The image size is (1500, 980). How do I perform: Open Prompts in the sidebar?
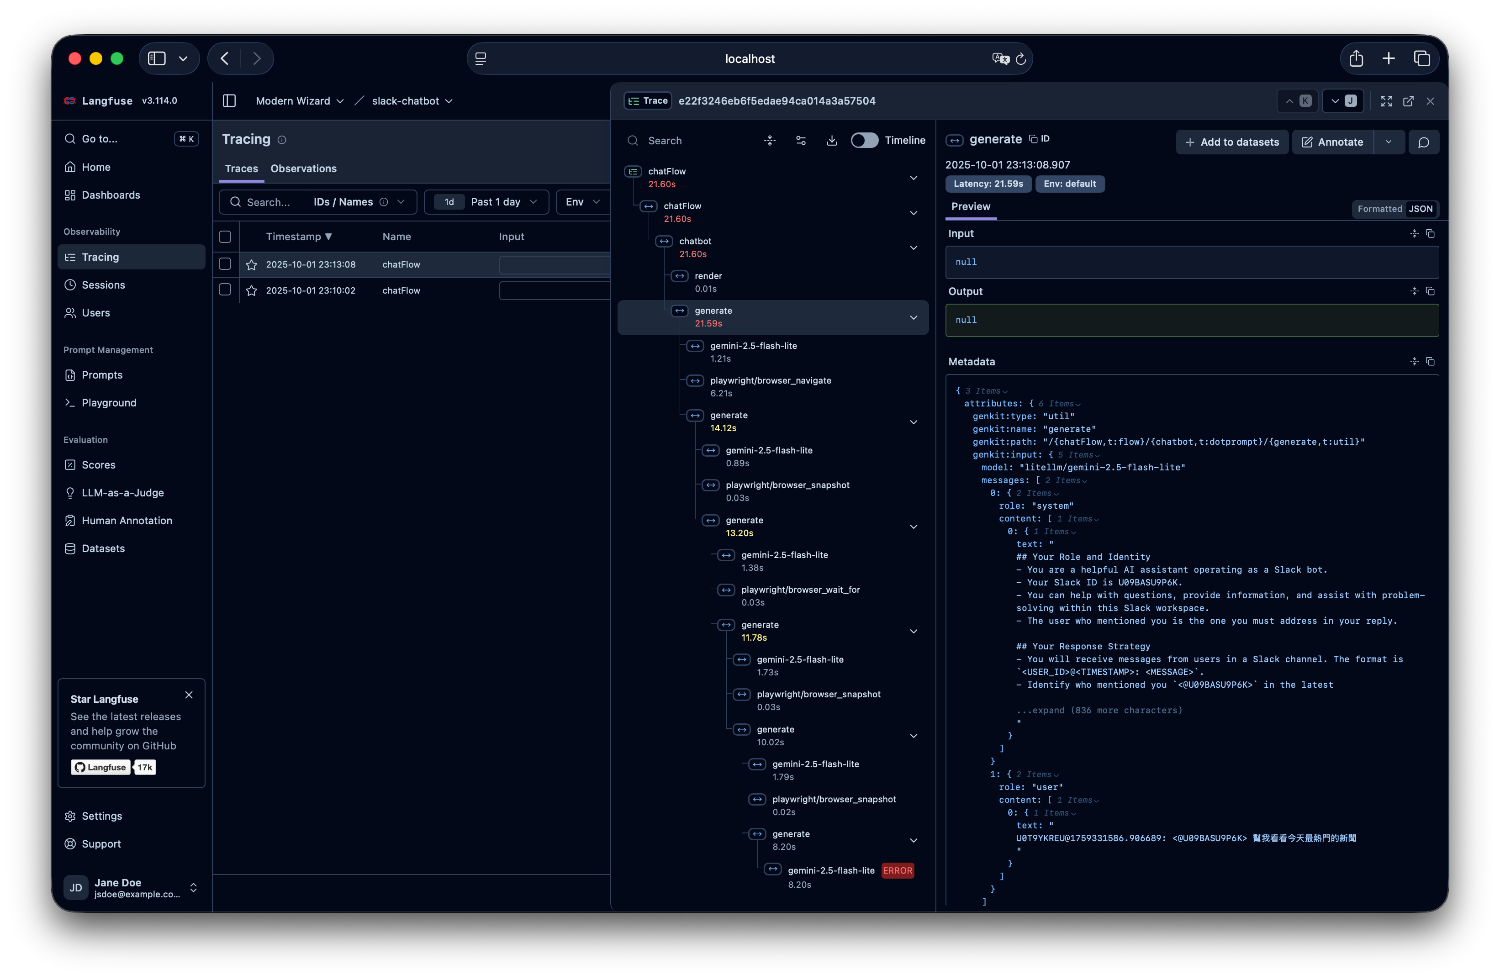pos(102,375)
